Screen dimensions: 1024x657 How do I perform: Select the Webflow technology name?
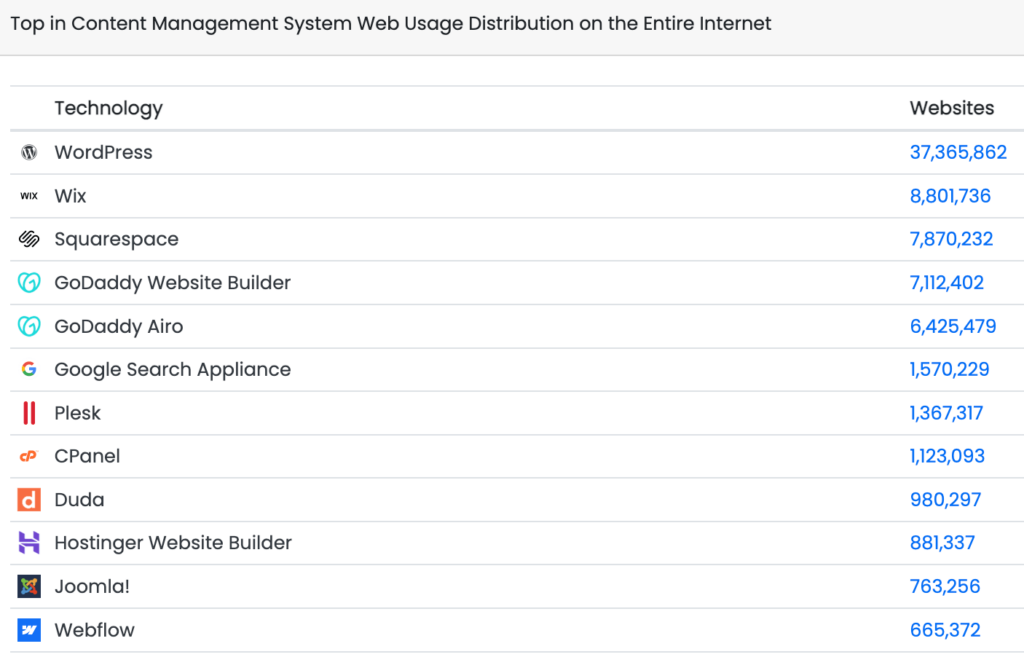click(x=95, y=630)
